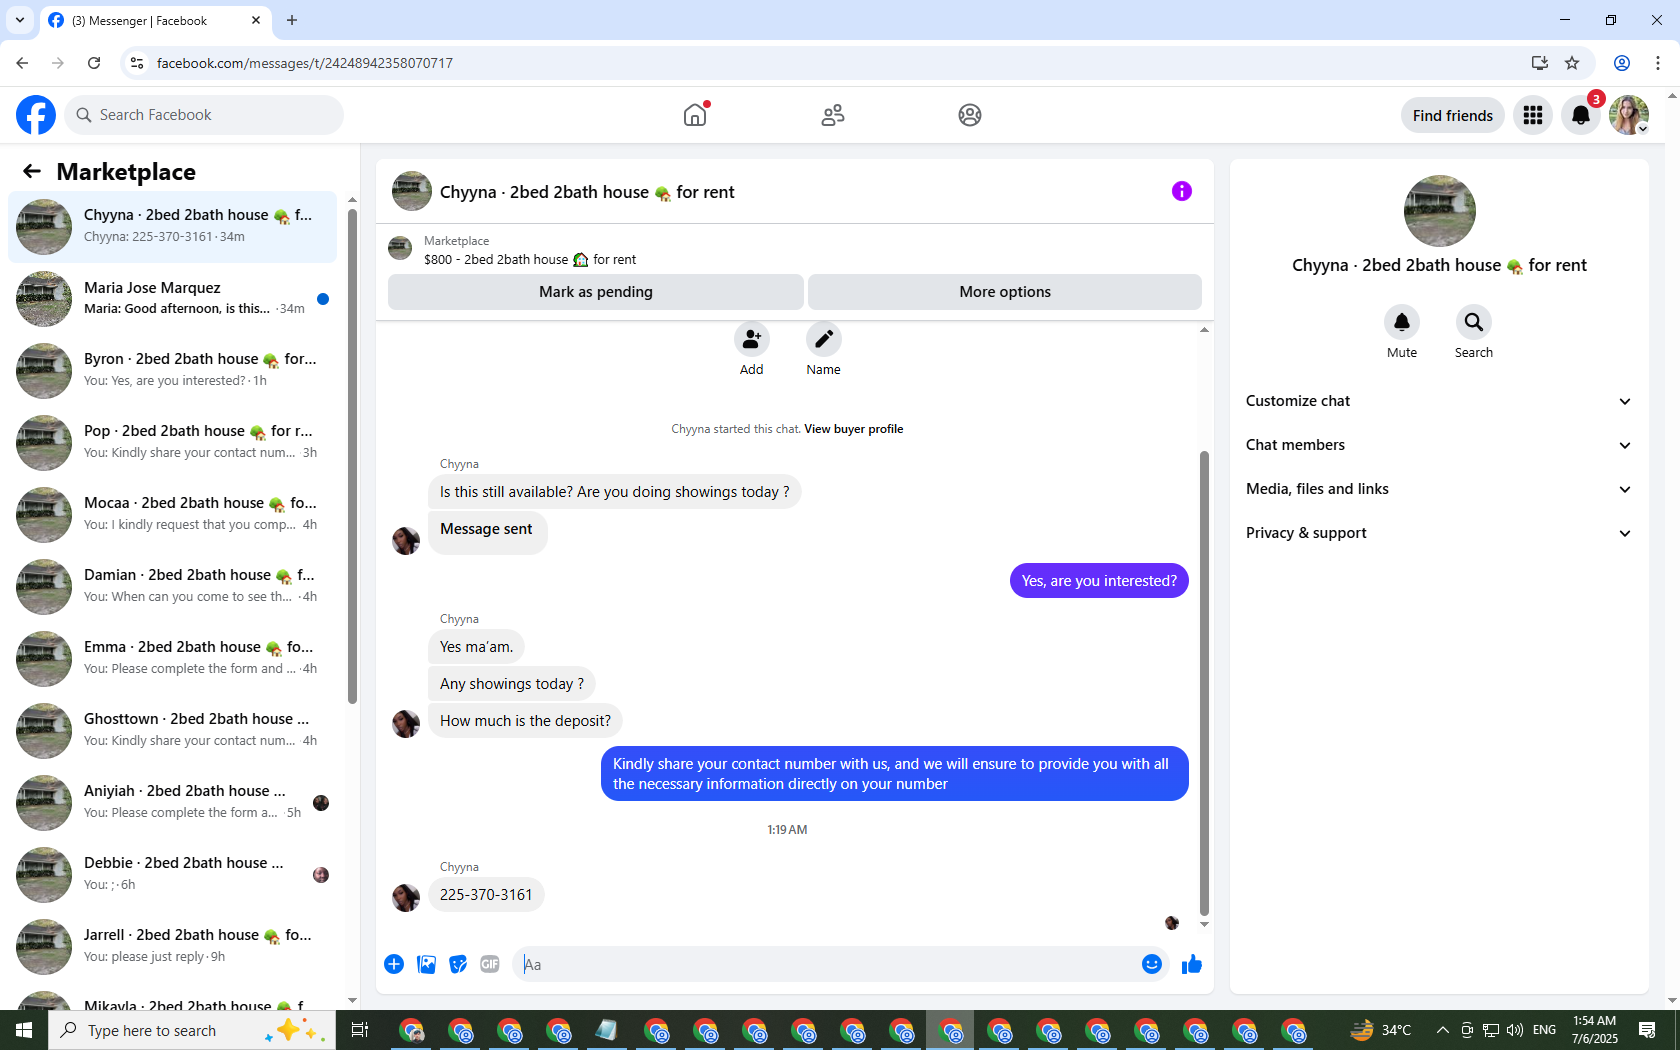Open the Groups icon in top navigation

click(970, 115)
